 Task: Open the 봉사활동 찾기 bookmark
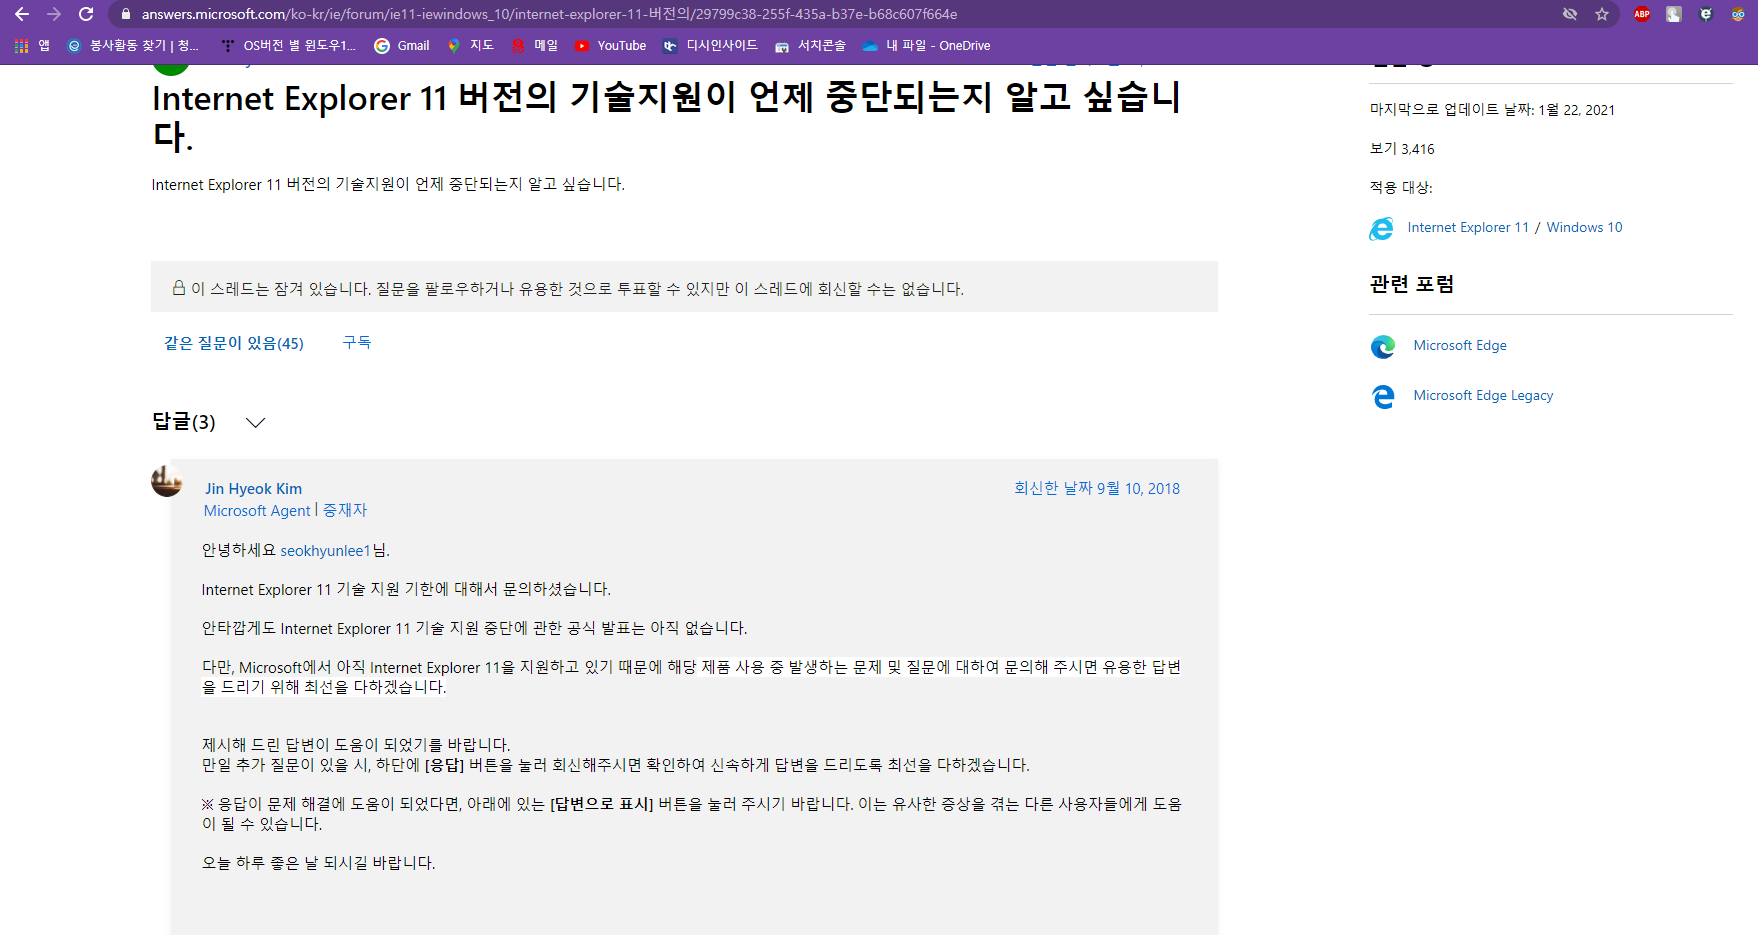132,46
